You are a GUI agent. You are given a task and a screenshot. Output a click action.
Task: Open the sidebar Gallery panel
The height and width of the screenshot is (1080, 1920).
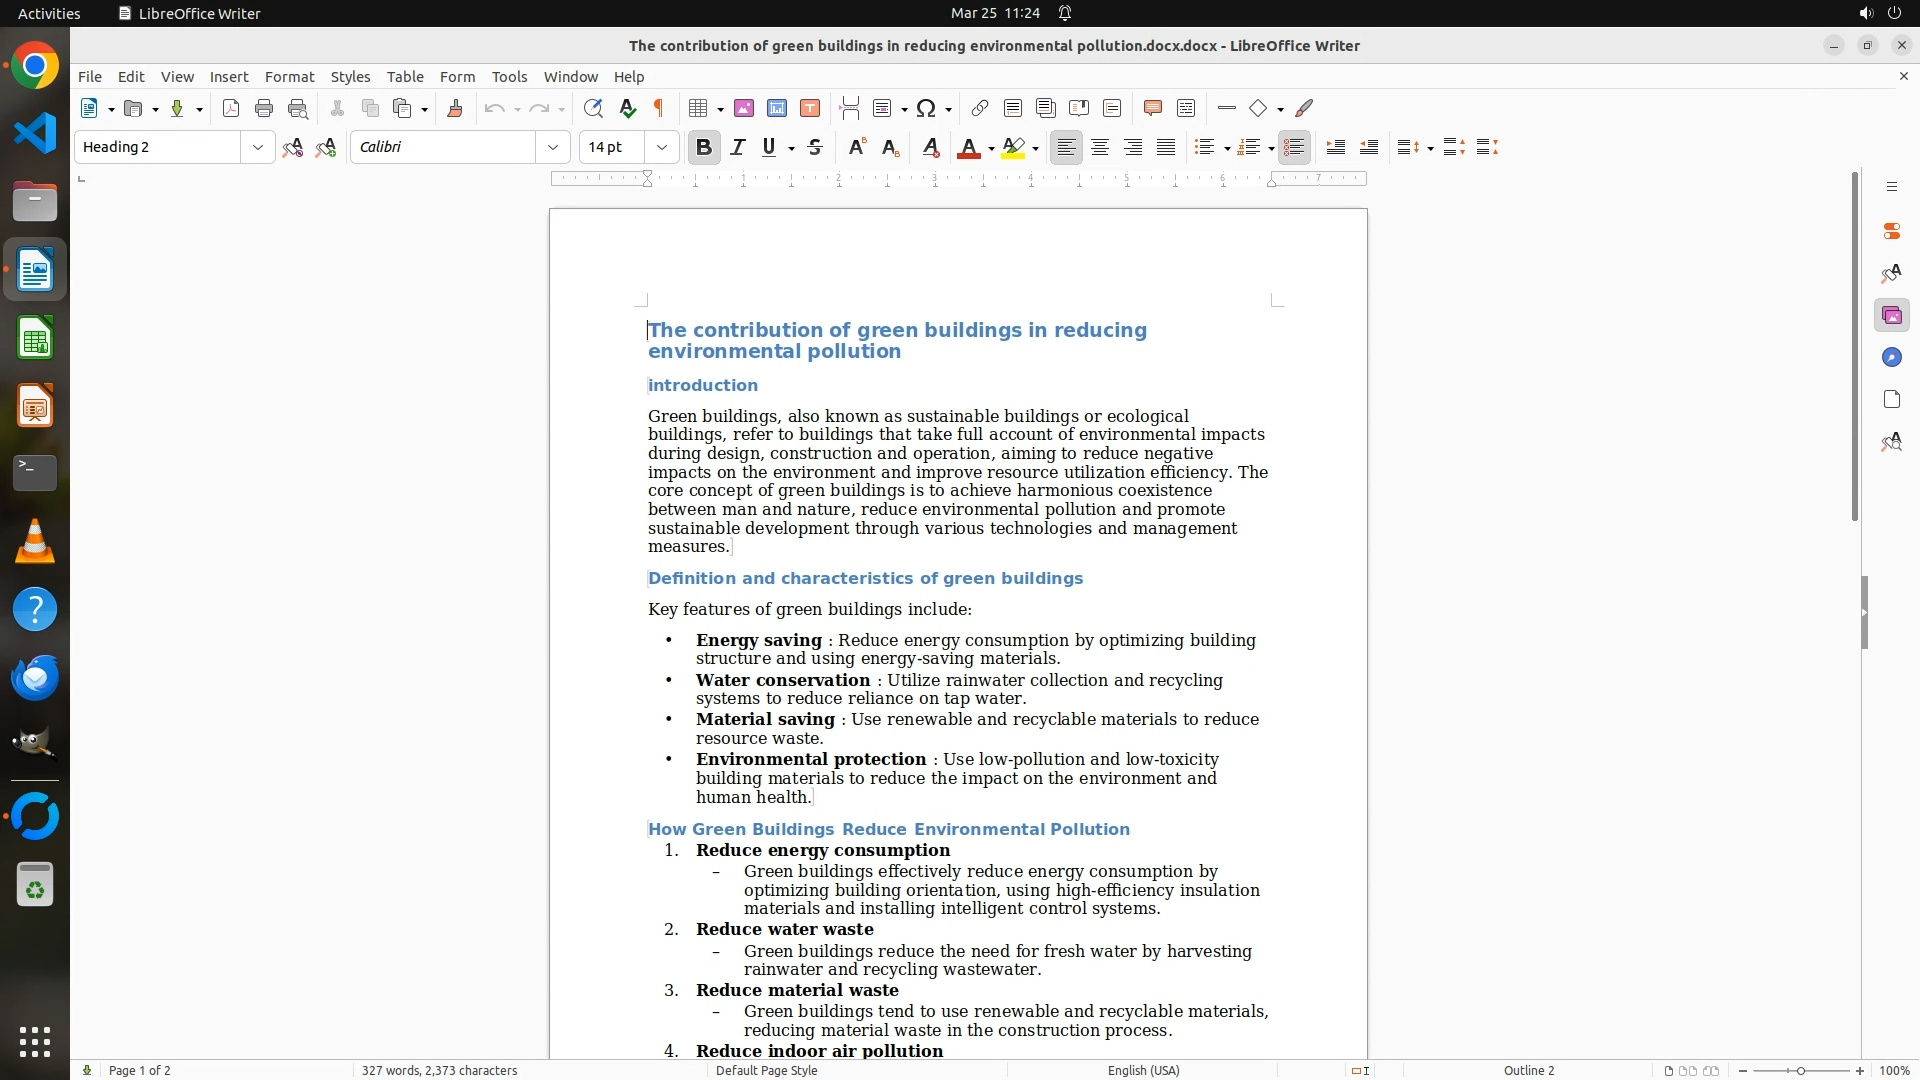tap(1891, 316)
